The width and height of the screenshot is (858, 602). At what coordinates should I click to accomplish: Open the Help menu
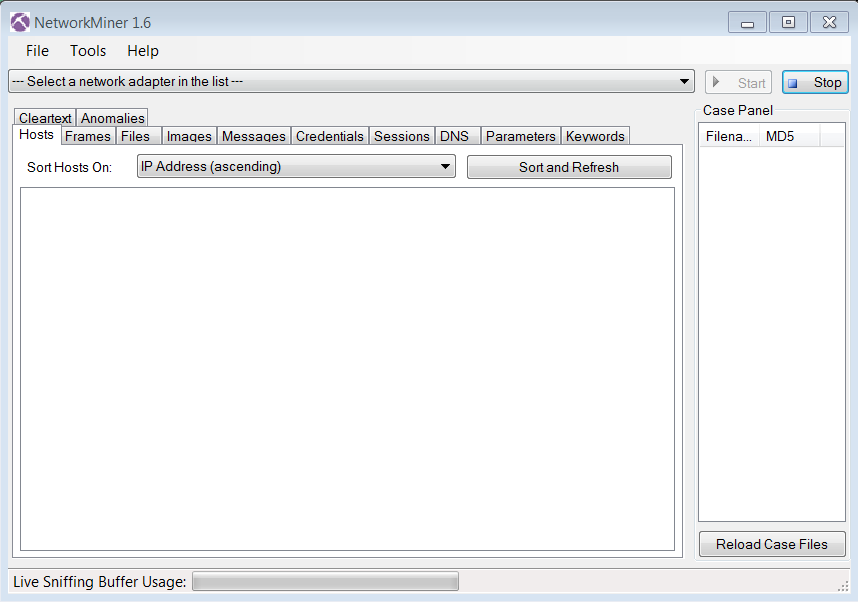(x=143, y=51)
